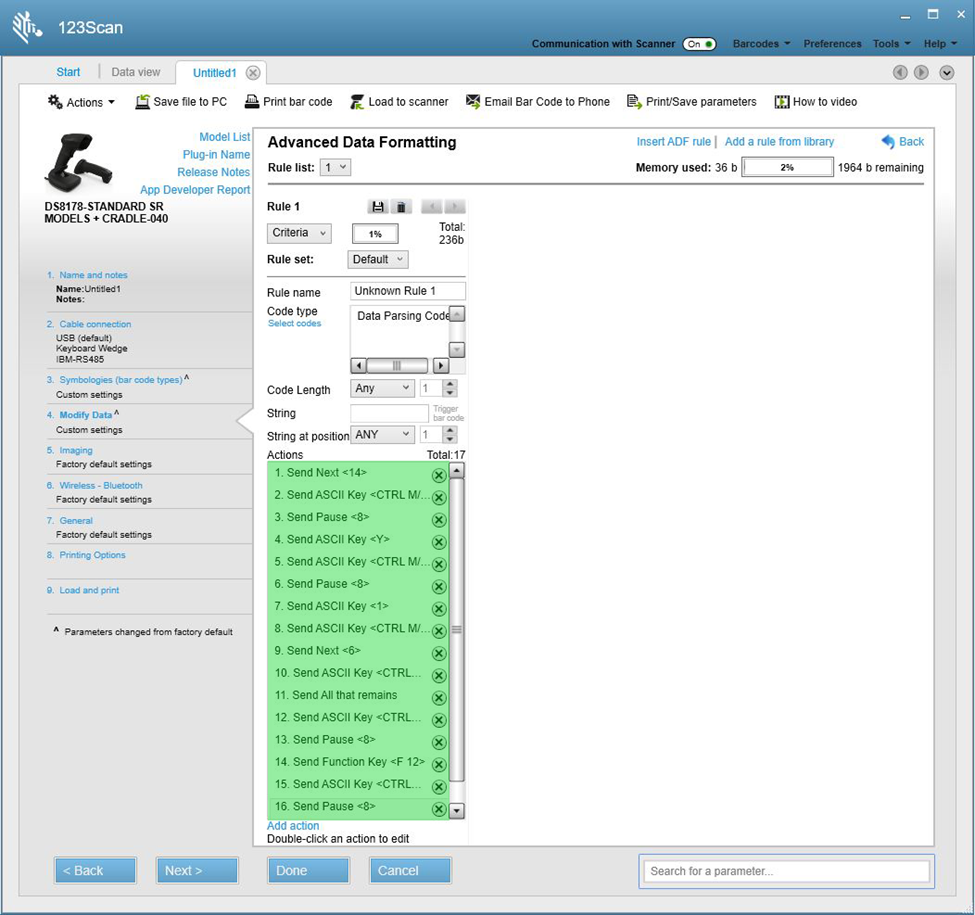Image resolution: width=975 pixels, height=915 pixels.
Task: Open the Rule set Default dropdown
Action: tap(378, 258)
